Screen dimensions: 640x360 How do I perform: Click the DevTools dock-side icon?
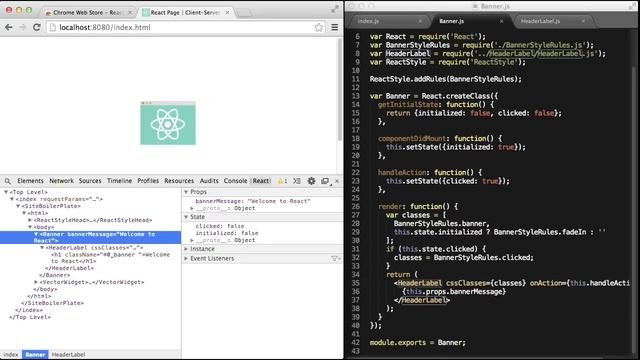(325, 181)
